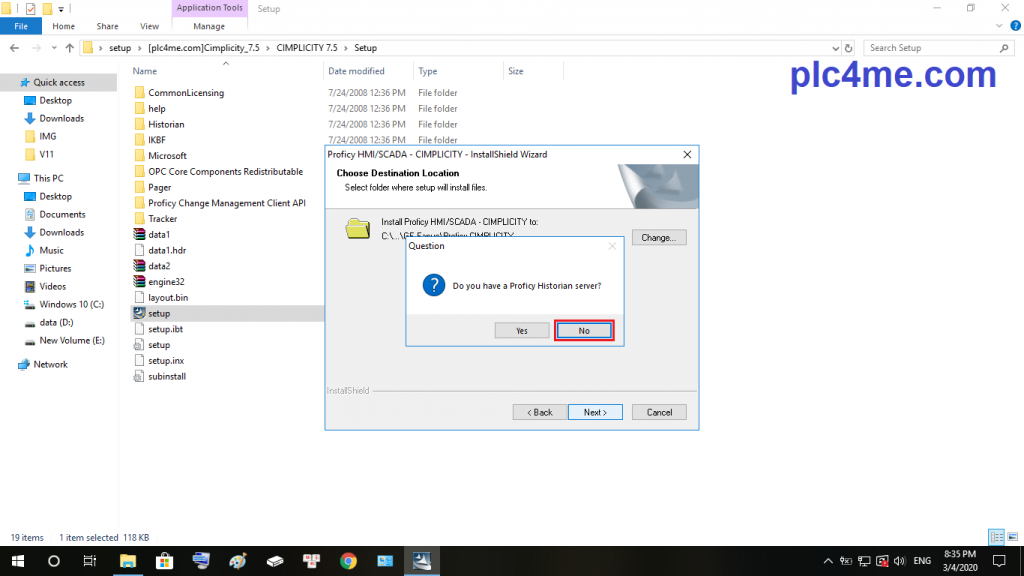Open the address bar history dropdown
This screenshot has width=1024, height=576.
(834, 48)
